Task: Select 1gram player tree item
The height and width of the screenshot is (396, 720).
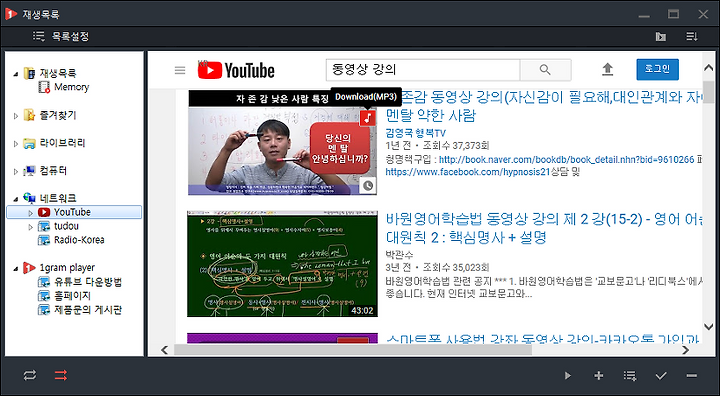Action: tap(59, 267)
